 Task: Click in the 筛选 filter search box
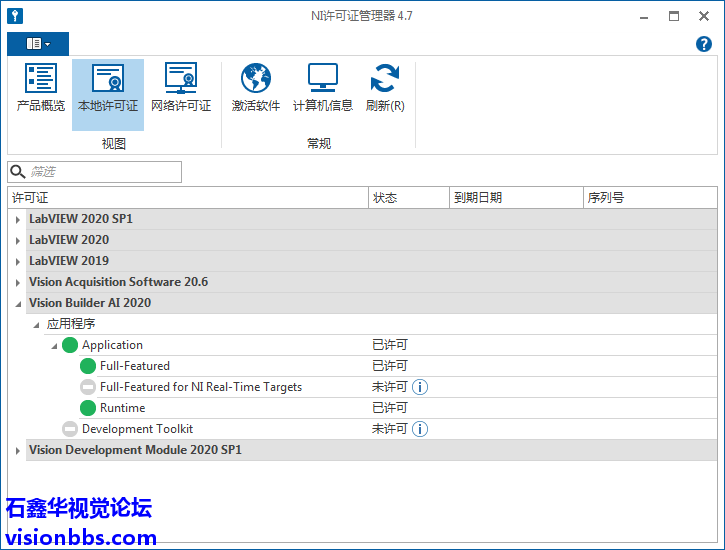pyautogui.click(x=102, y=172)
